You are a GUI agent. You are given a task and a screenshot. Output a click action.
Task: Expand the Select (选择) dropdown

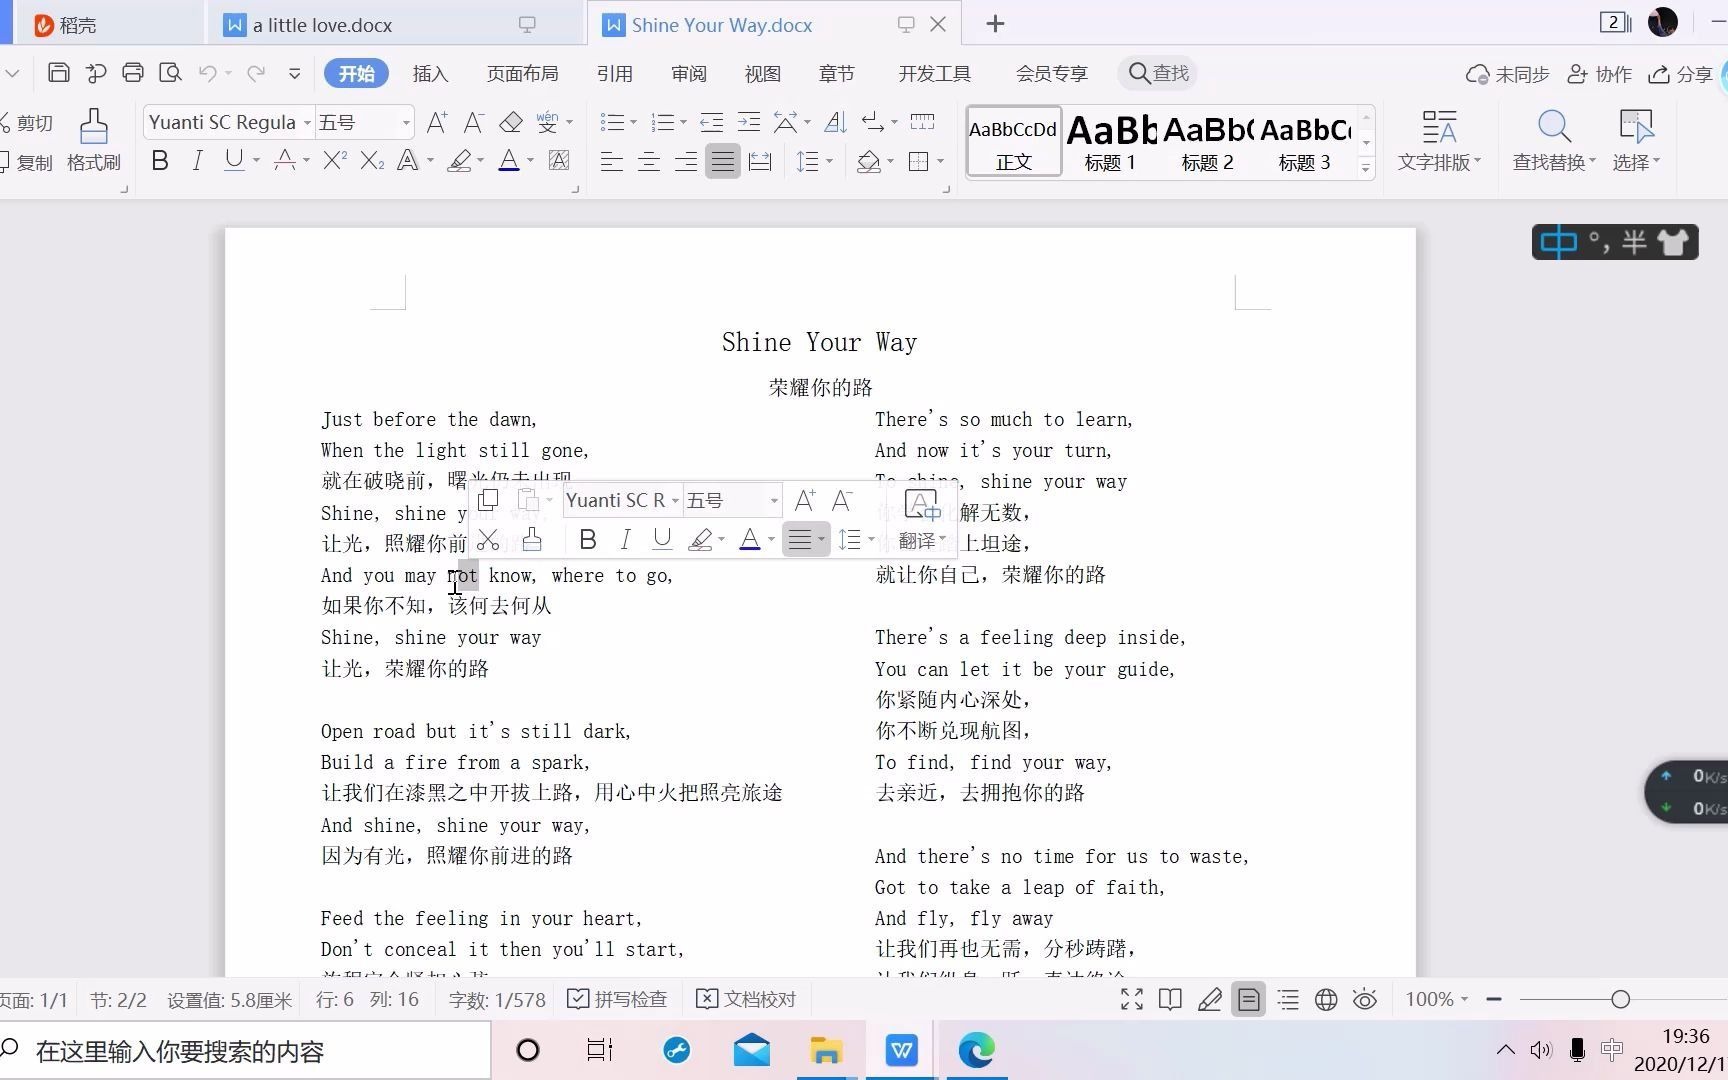[1636, 162]
